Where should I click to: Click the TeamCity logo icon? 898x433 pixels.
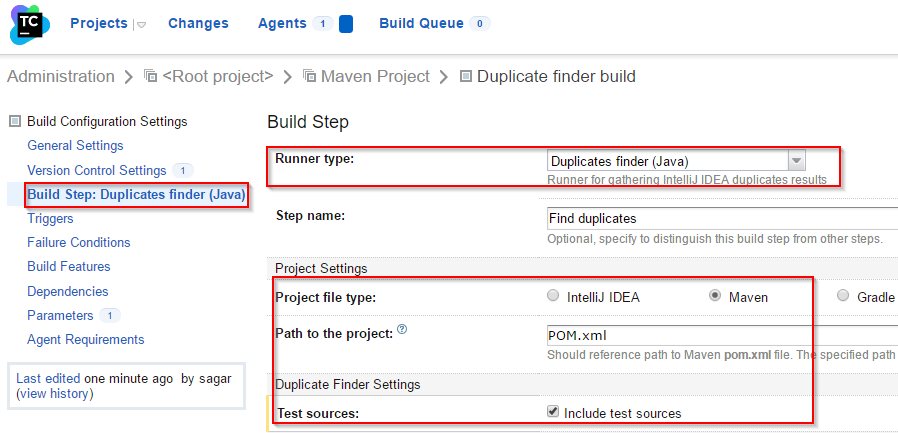30,24
